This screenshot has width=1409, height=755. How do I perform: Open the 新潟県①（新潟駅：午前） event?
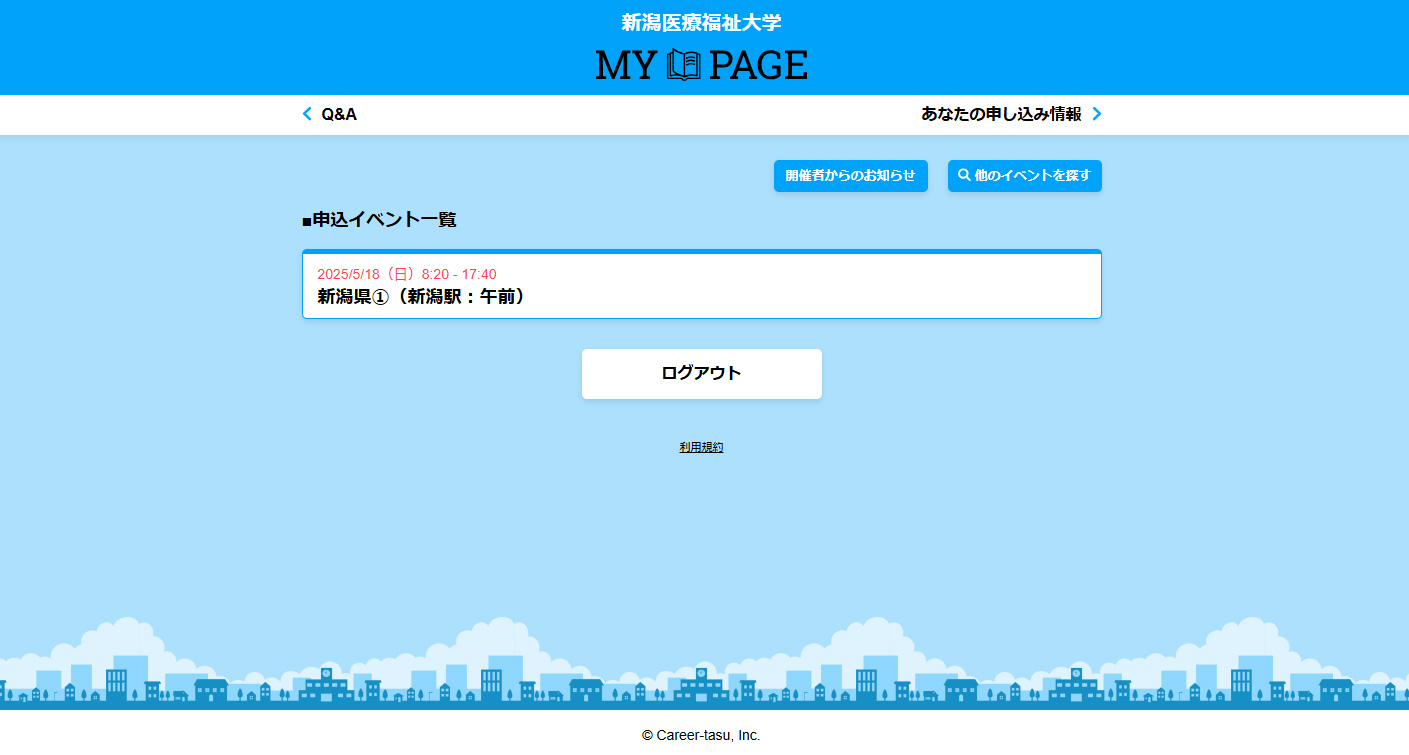click(x=421, y=296)
